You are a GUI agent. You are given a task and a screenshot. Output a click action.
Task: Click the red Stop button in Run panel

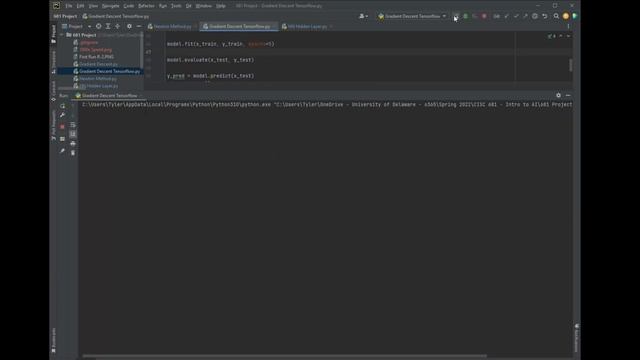62,127
